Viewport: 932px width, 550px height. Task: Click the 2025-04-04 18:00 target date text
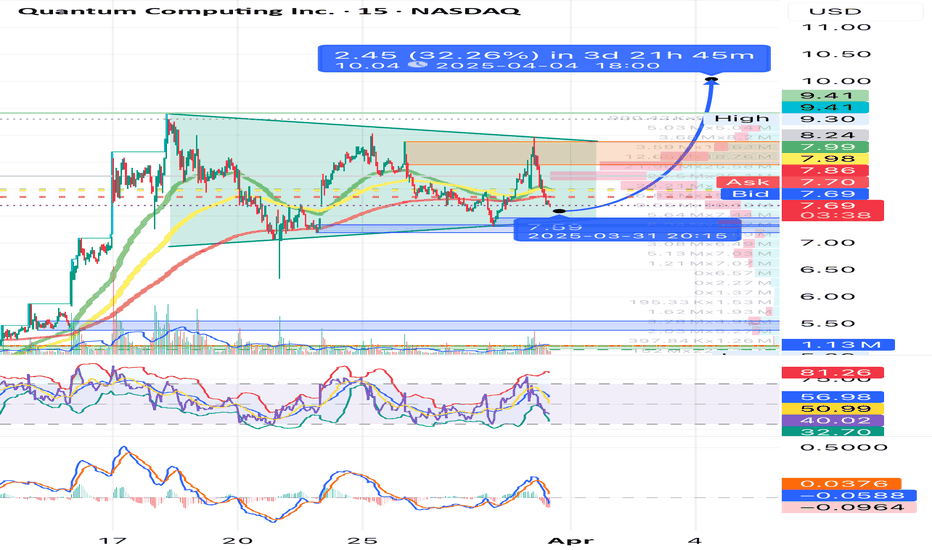tap(548, 65)
